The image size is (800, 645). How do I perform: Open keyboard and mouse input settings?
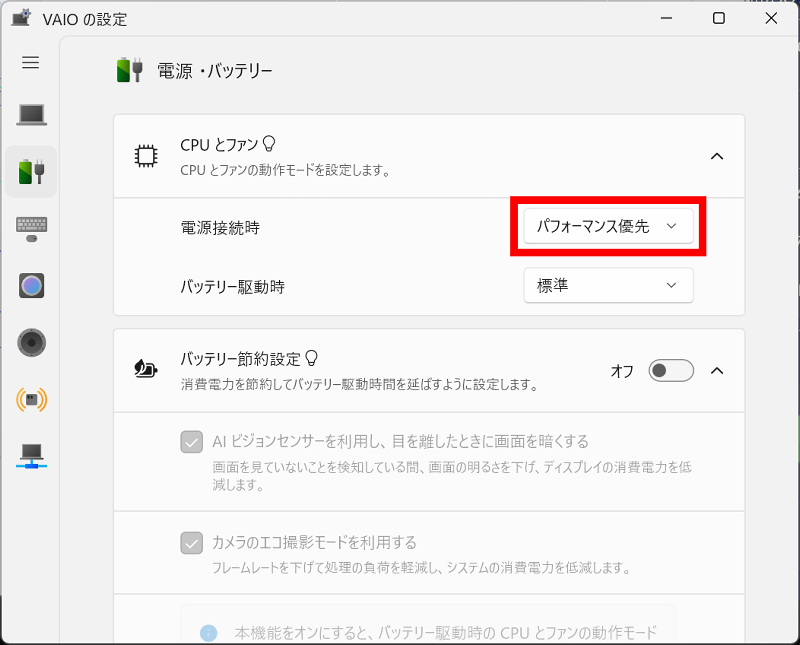click(x=31, y=228)
